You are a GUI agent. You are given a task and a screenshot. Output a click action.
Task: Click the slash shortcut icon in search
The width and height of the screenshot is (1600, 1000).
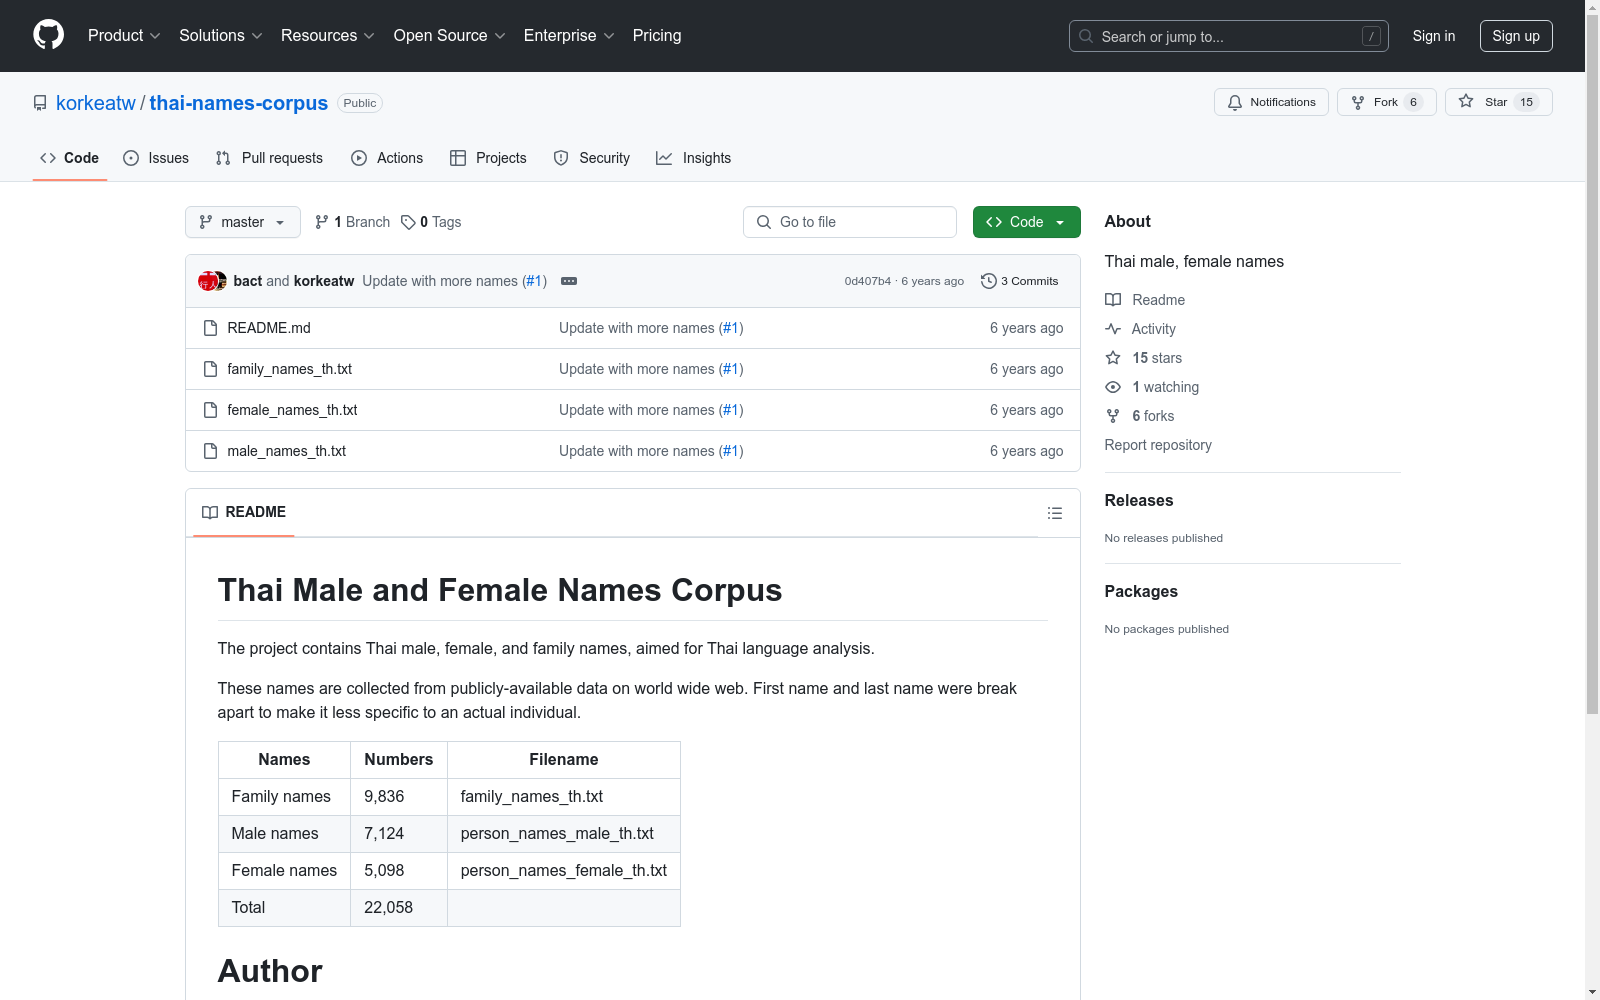point(1371,36)
